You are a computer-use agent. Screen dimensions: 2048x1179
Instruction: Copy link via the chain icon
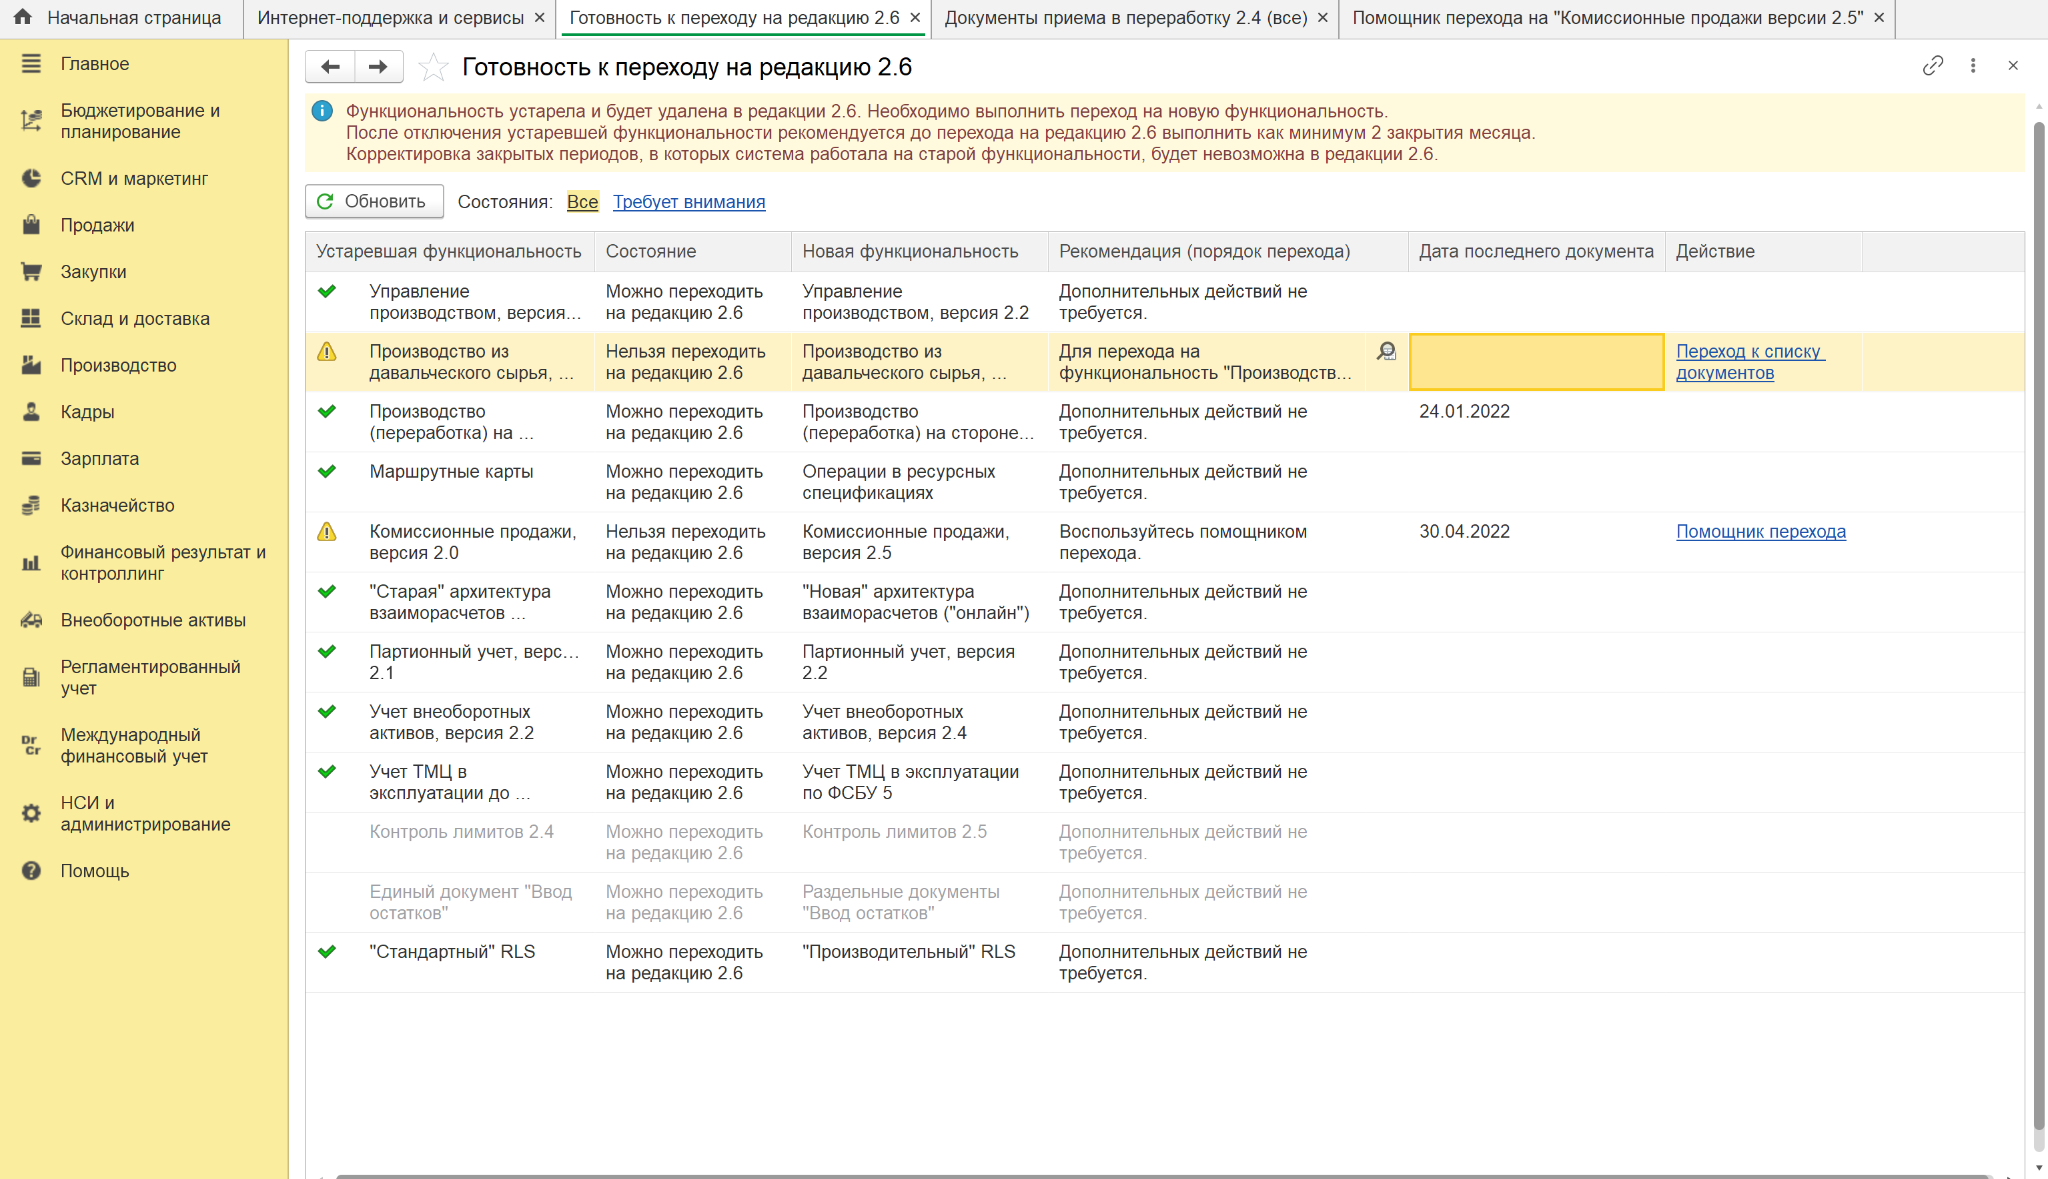click(x=1932, y=66)
